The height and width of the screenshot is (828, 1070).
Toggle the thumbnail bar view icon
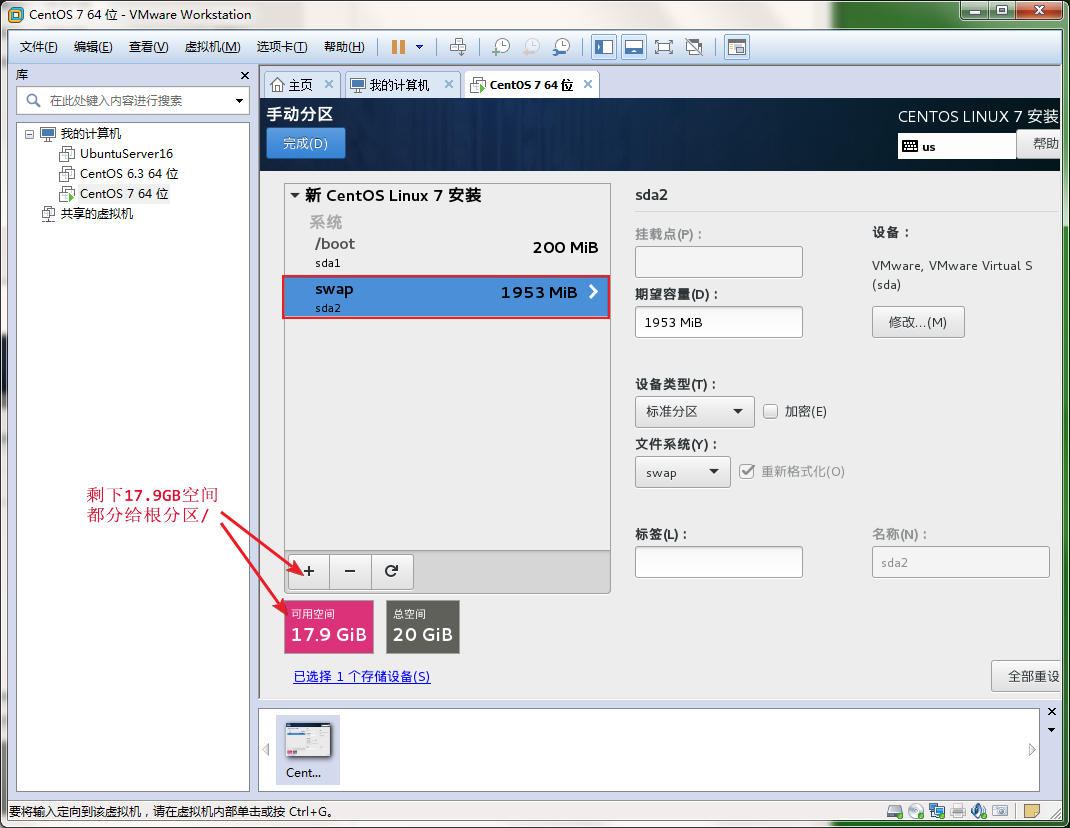pos(634,47)
